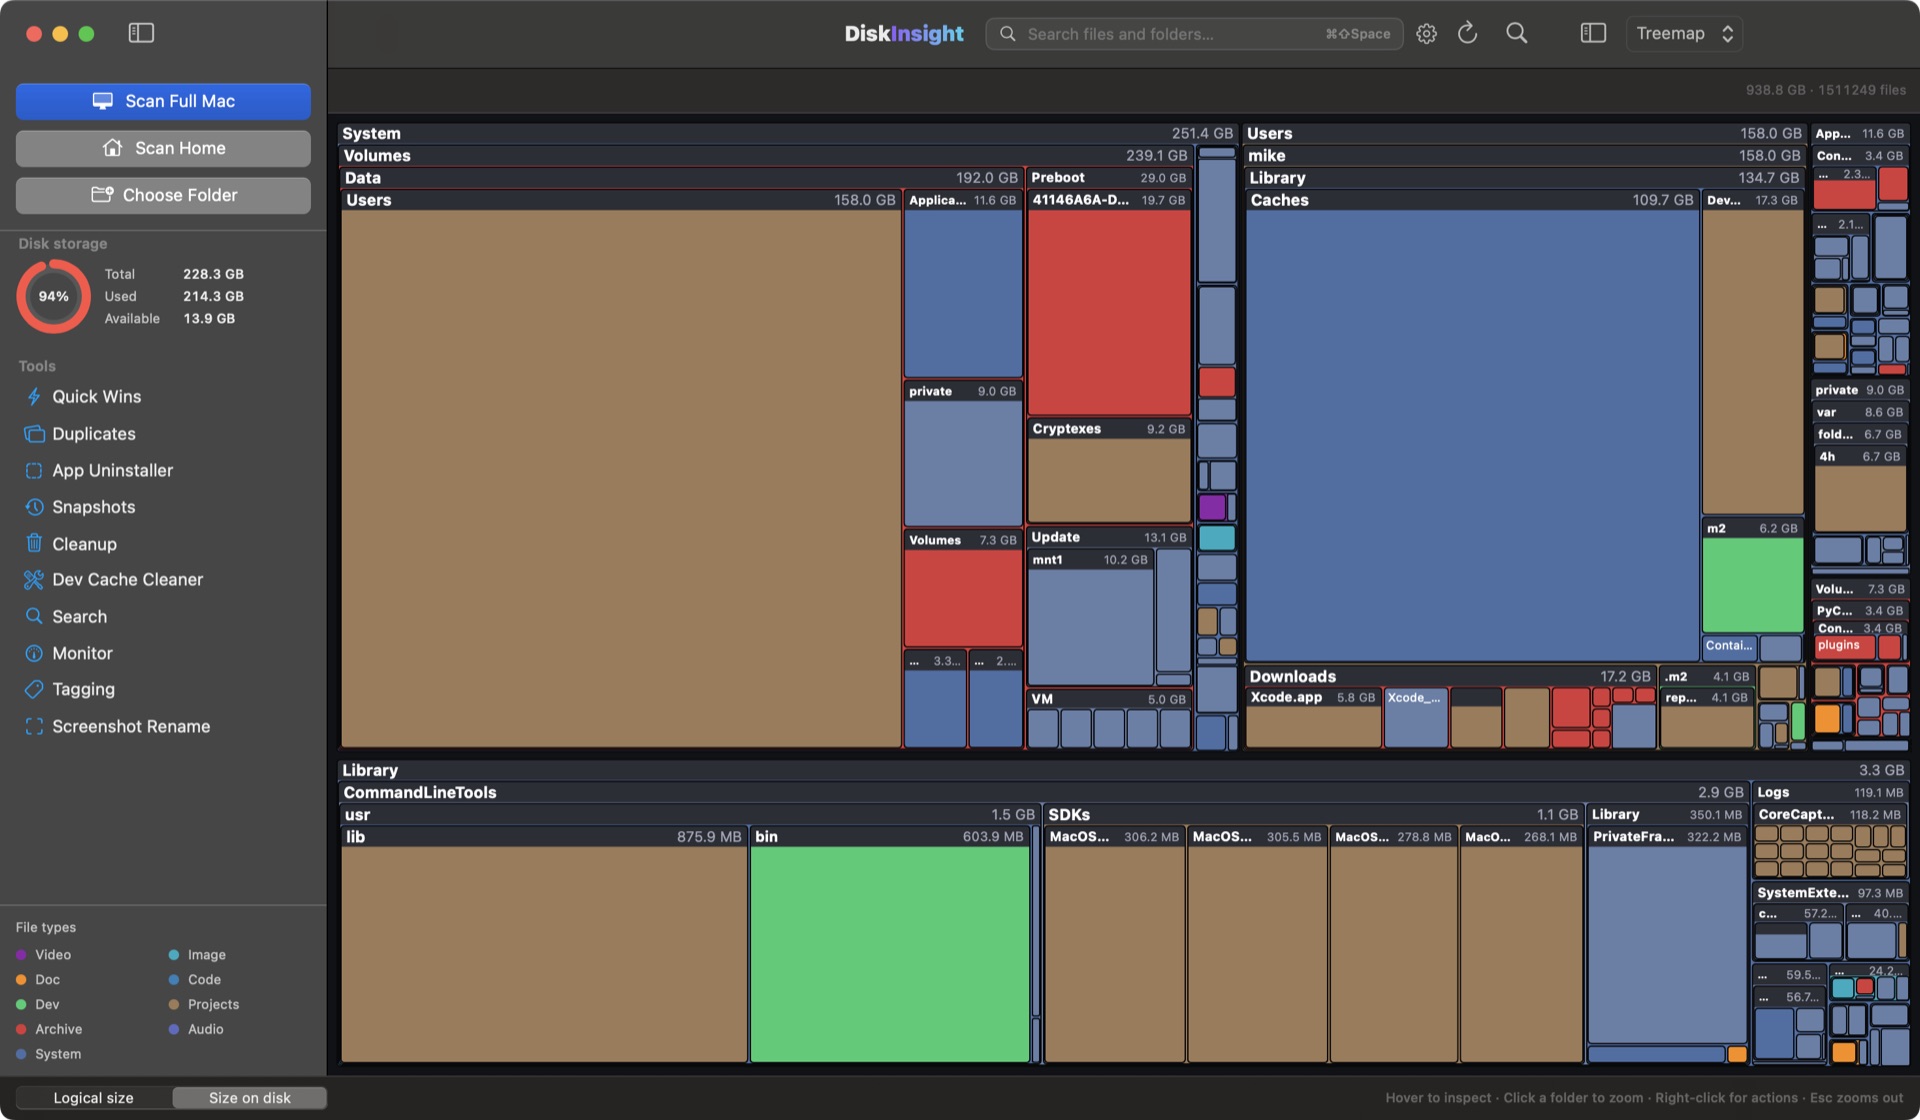This screenshot has height=1120, width=1920.
Task: Click the Doc orange legend dot
Action: tap(21, 980)
